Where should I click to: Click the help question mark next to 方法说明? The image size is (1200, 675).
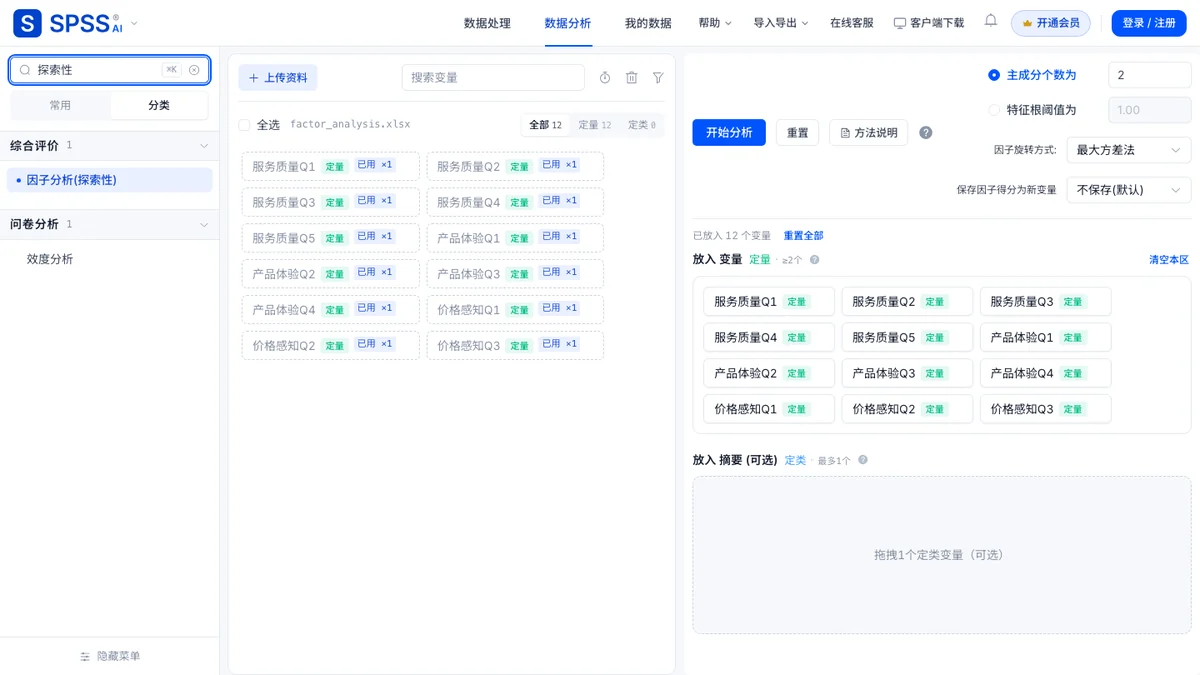[x=926, y=133]
